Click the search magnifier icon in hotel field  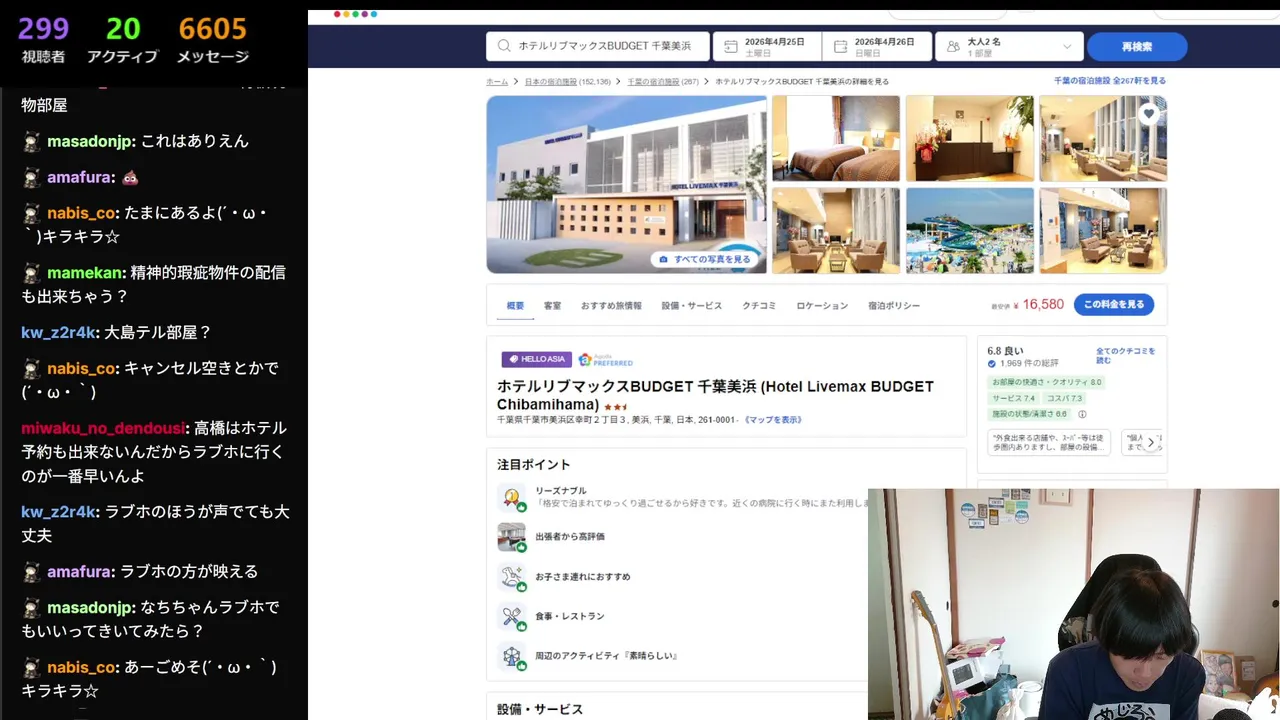tap(503, 46)
